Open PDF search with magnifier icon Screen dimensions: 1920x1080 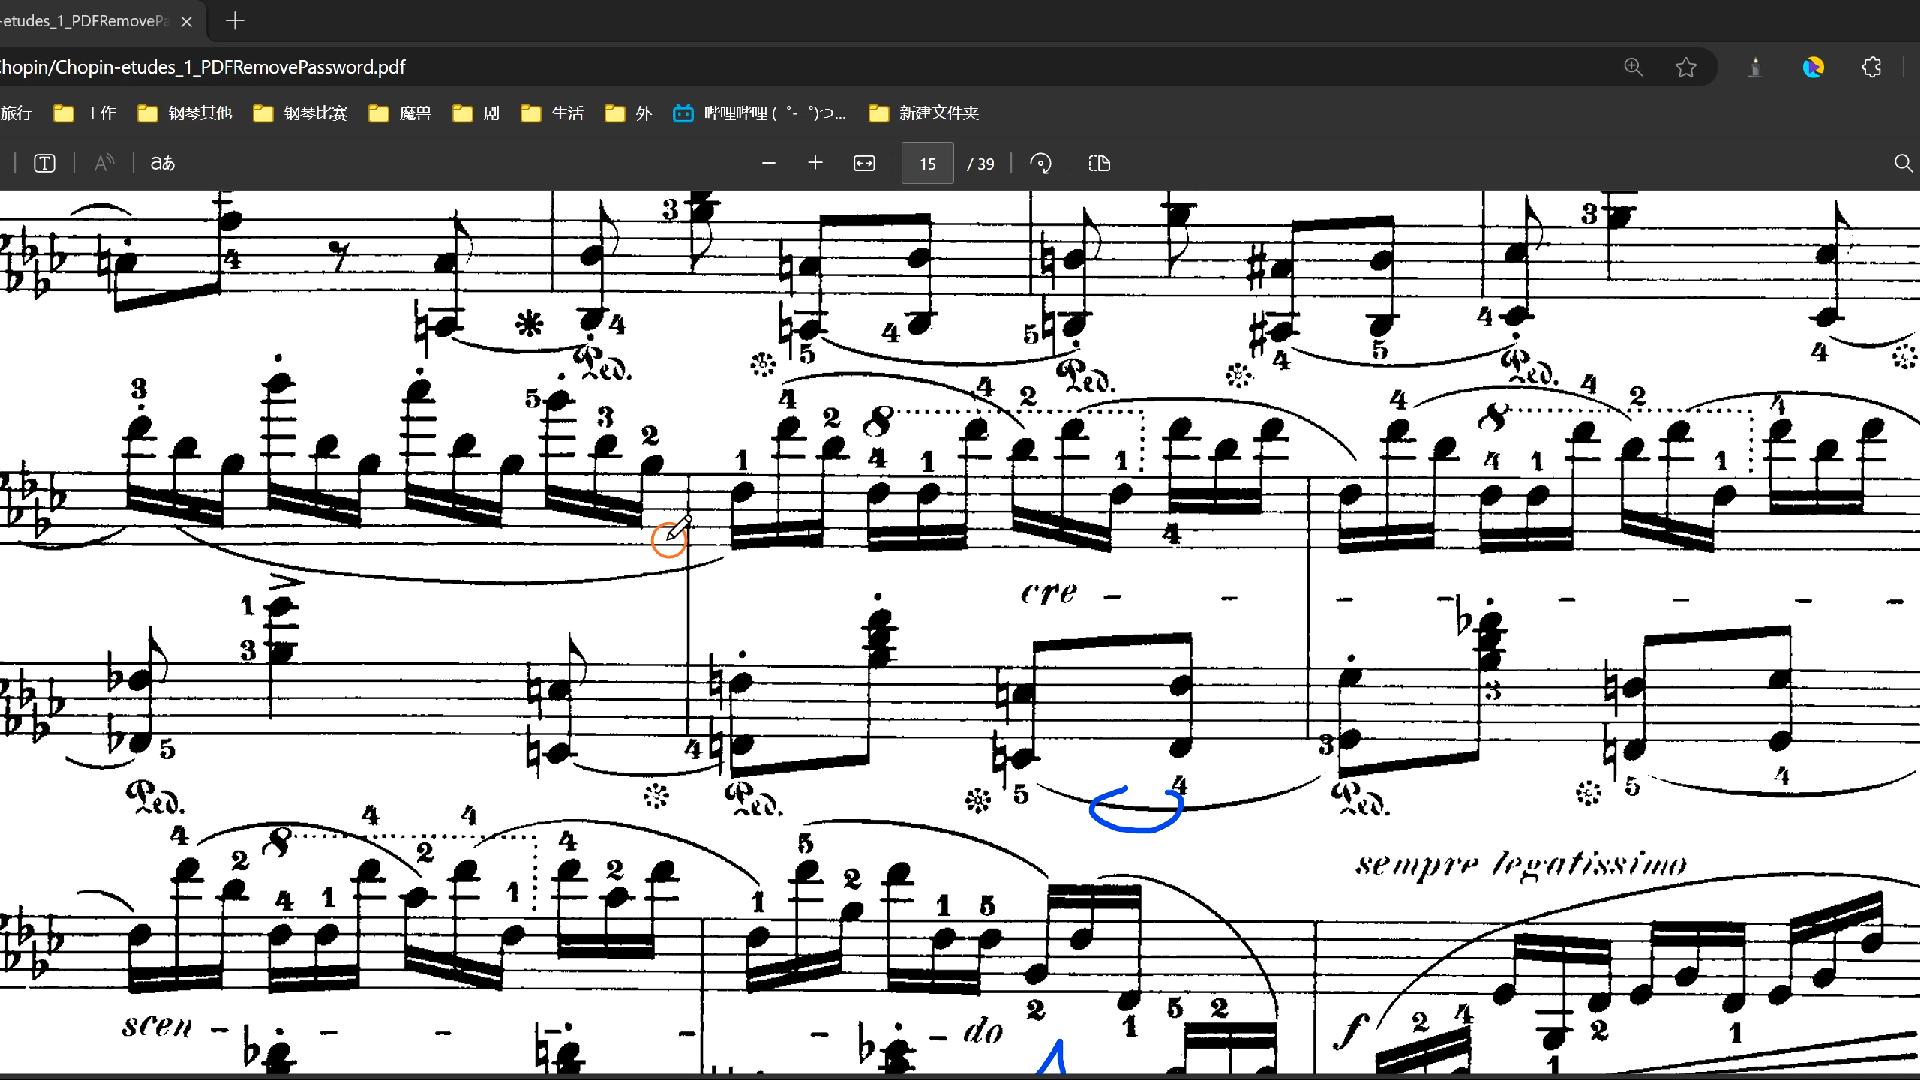pos(1903,163)
